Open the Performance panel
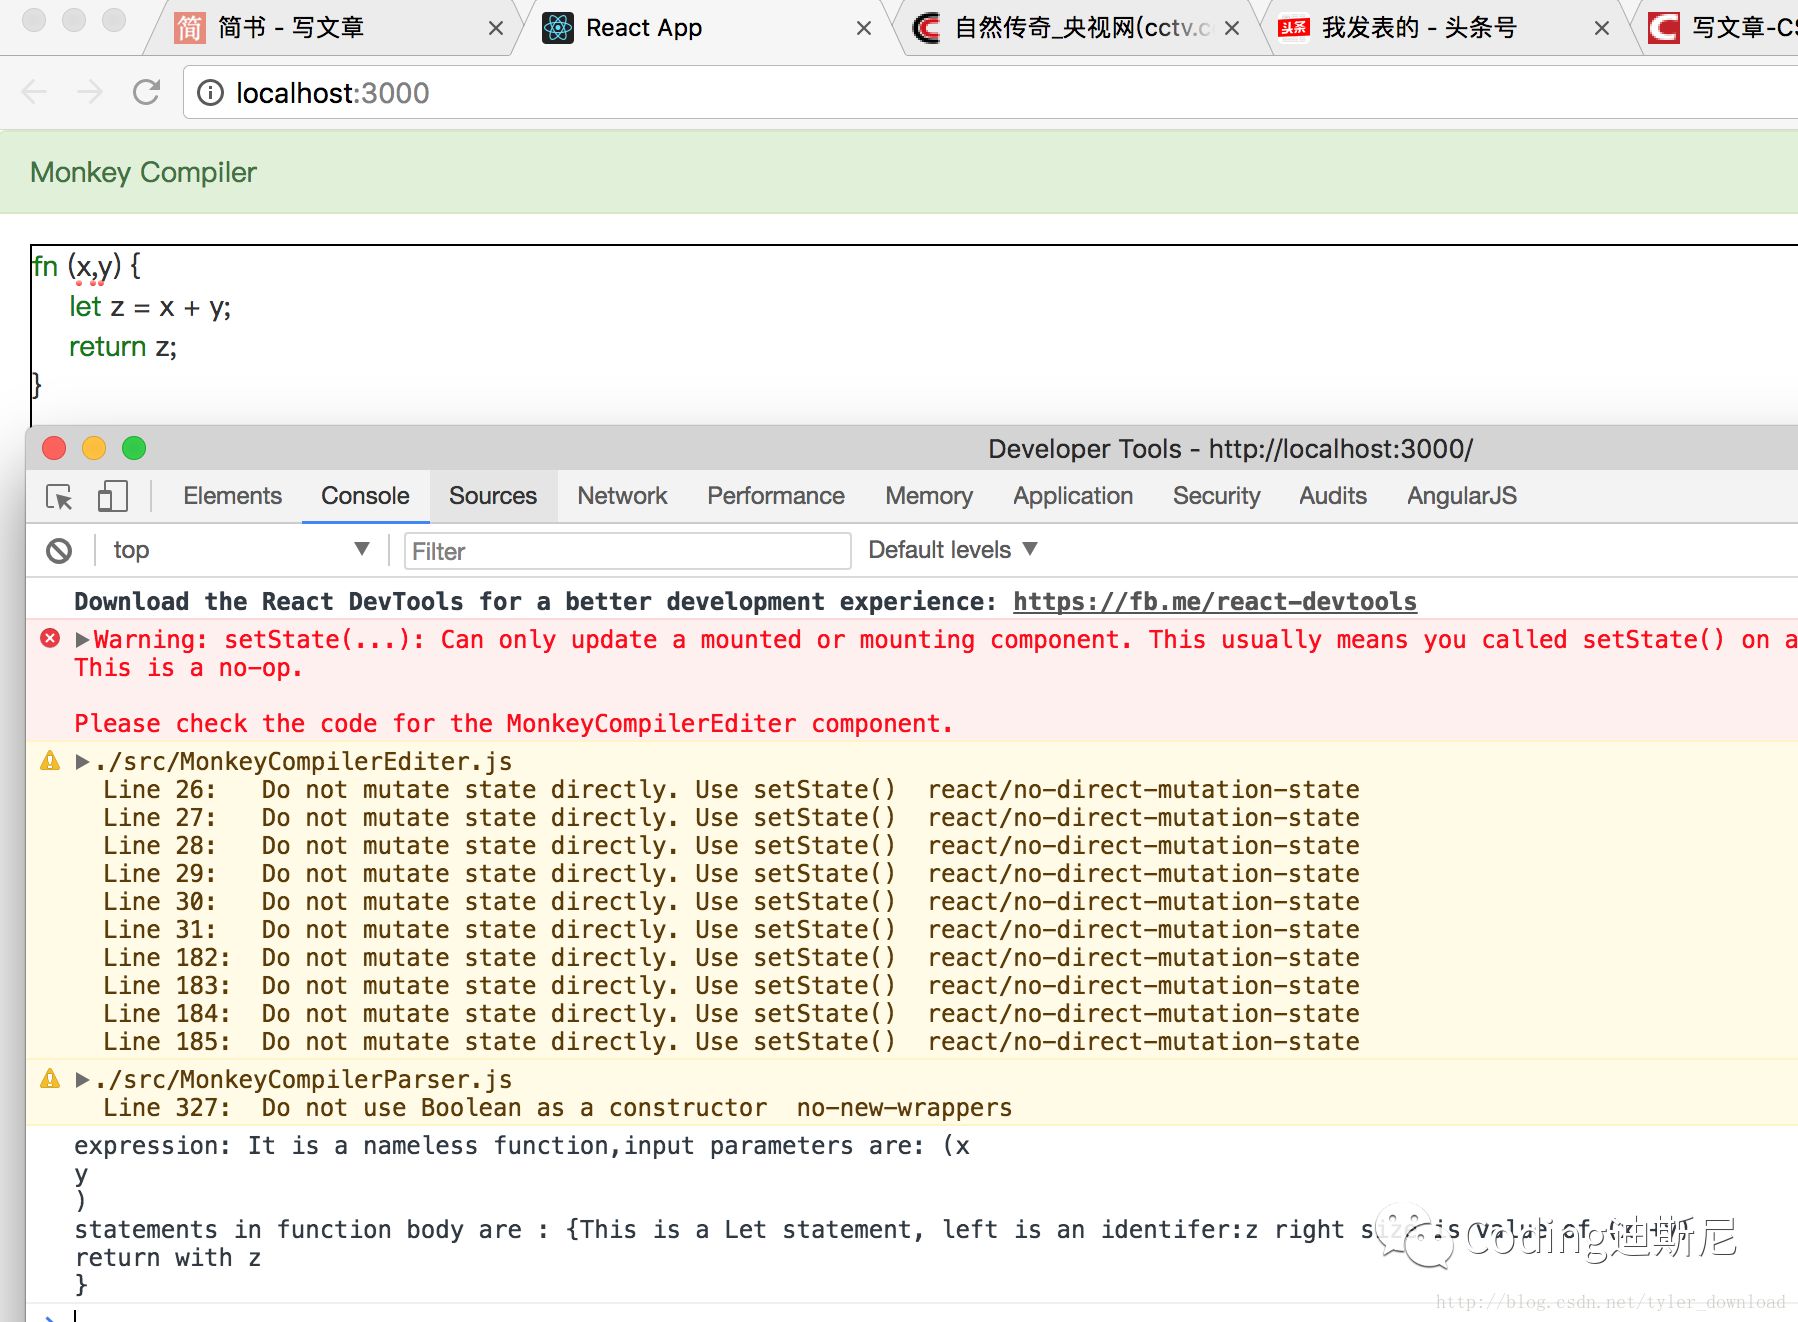Screen dimensions: 1798x1322 pyautogui.click(x=776, y=496)
